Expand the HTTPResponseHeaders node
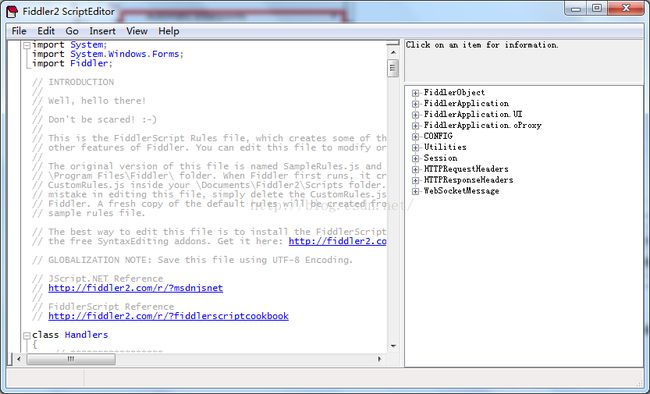The image size is (650, 394). point(415,180)
